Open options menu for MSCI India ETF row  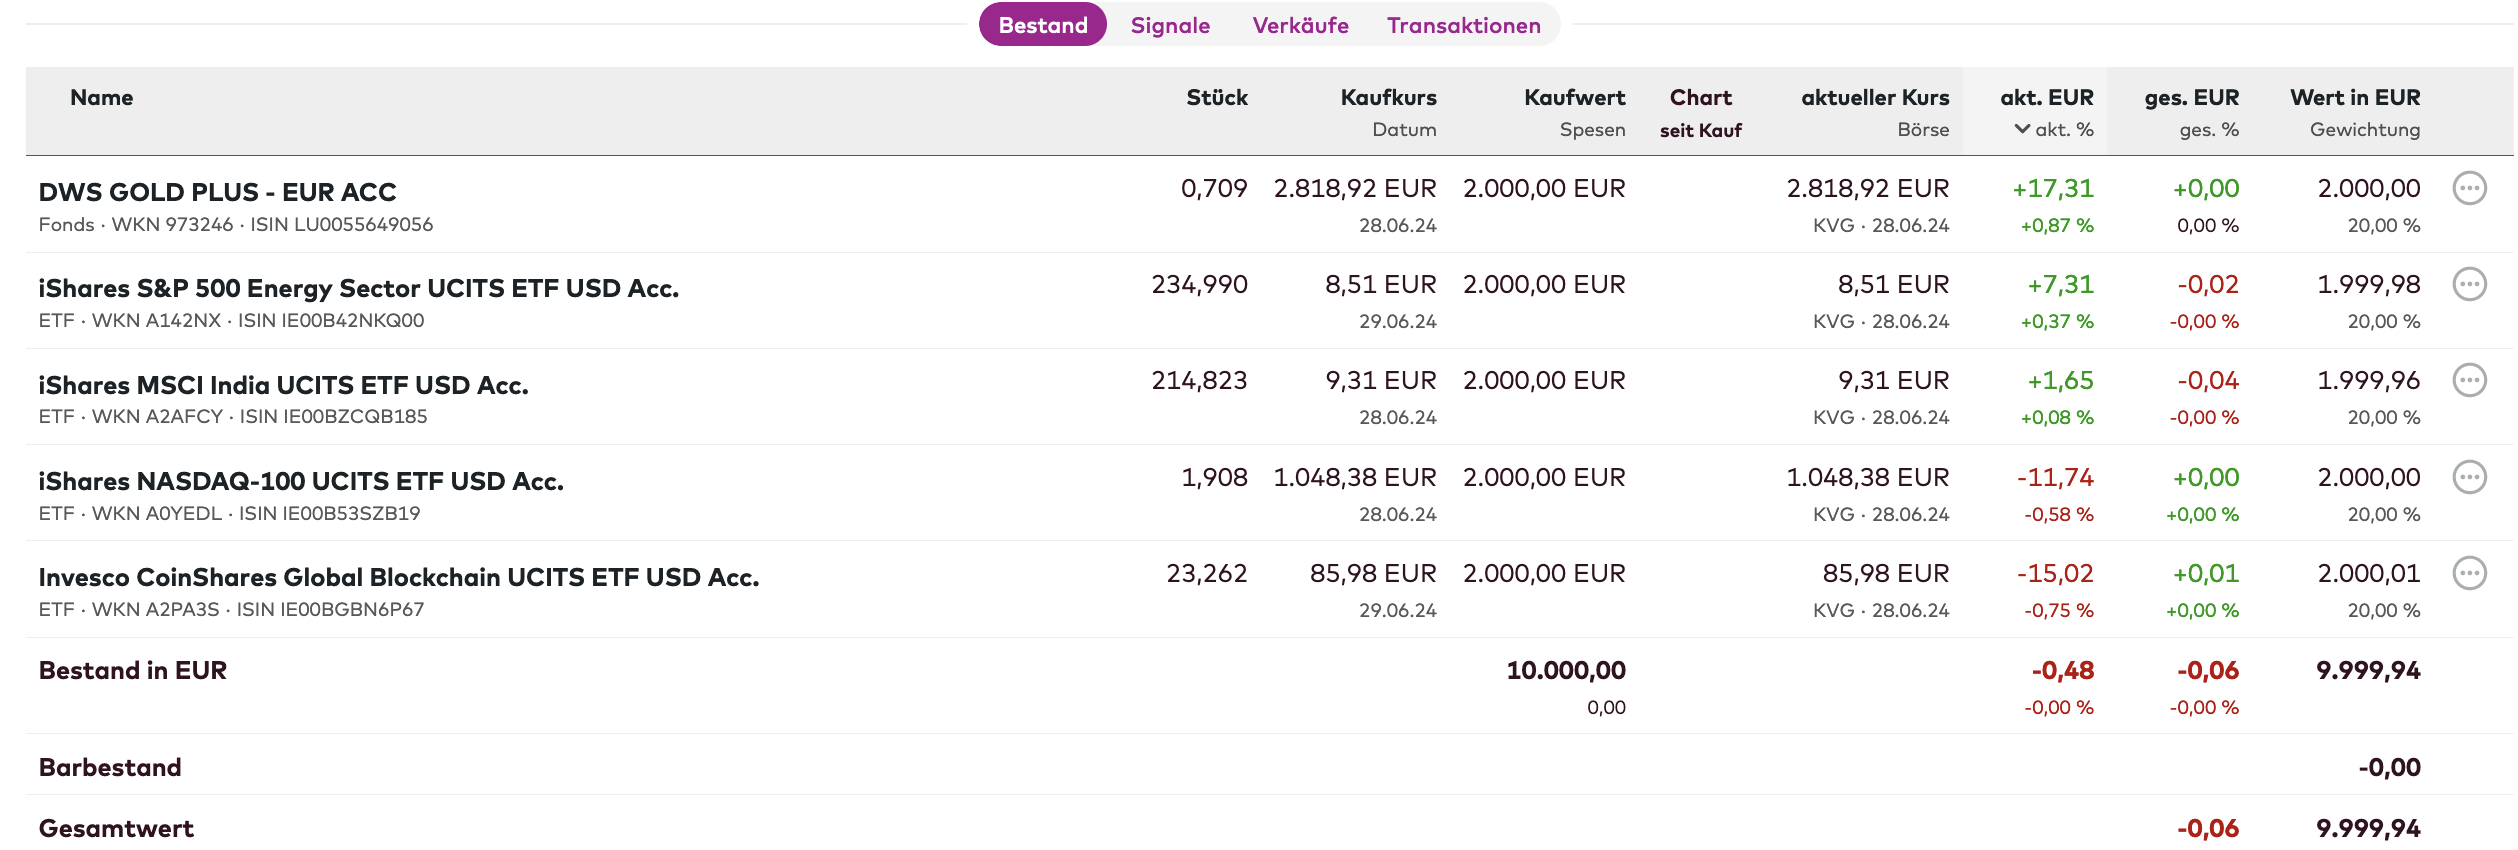(x=2469, y=380)
